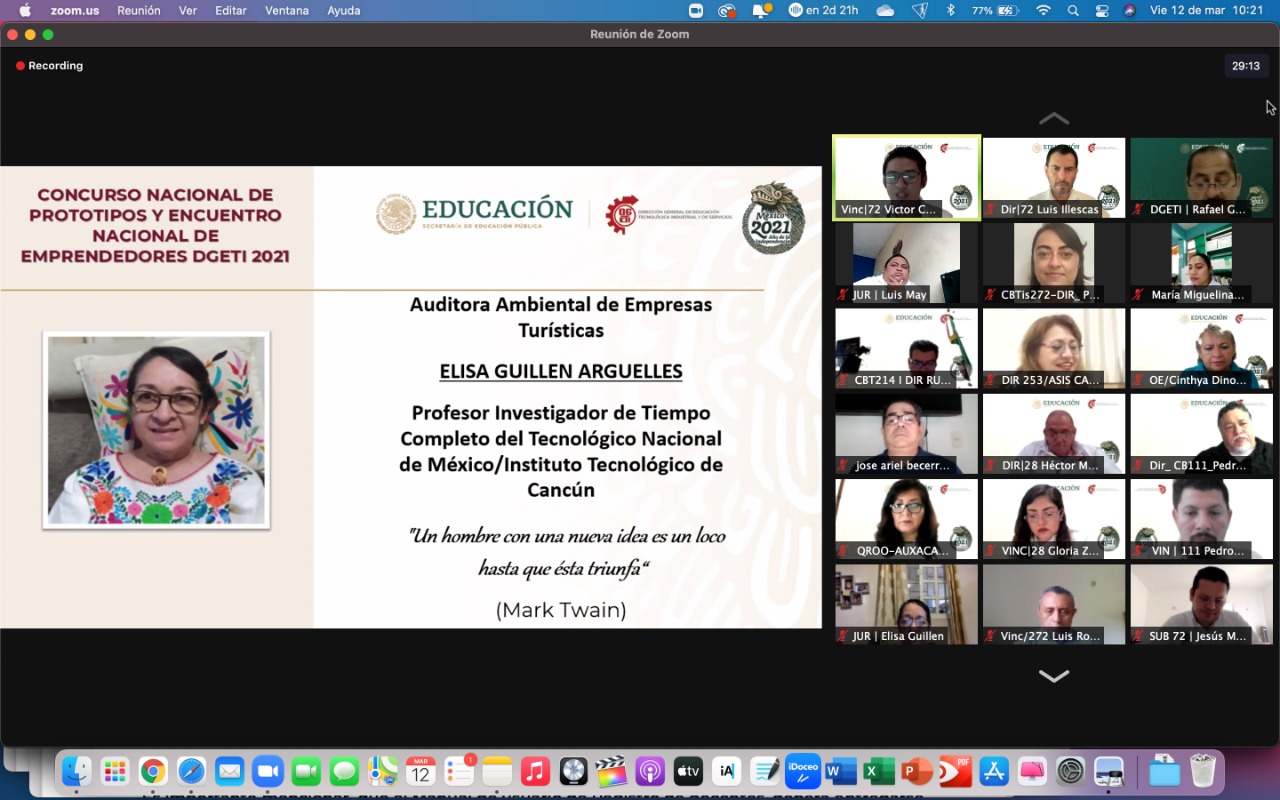This screenshot has height=800, width=1280.
Task: Select JUR | Elisa Guillen video tile
Action: (906, 604)
